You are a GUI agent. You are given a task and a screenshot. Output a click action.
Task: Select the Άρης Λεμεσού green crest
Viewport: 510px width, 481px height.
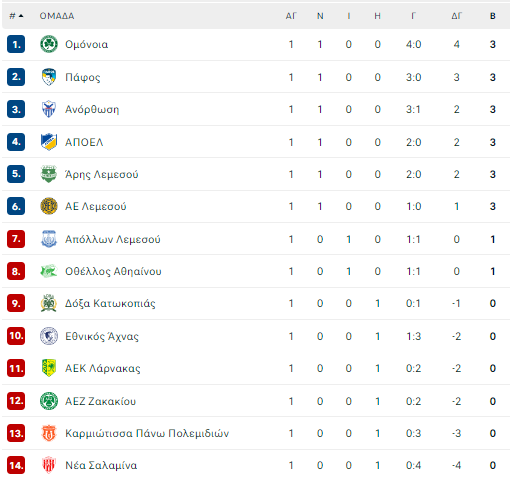pos(49,174)
